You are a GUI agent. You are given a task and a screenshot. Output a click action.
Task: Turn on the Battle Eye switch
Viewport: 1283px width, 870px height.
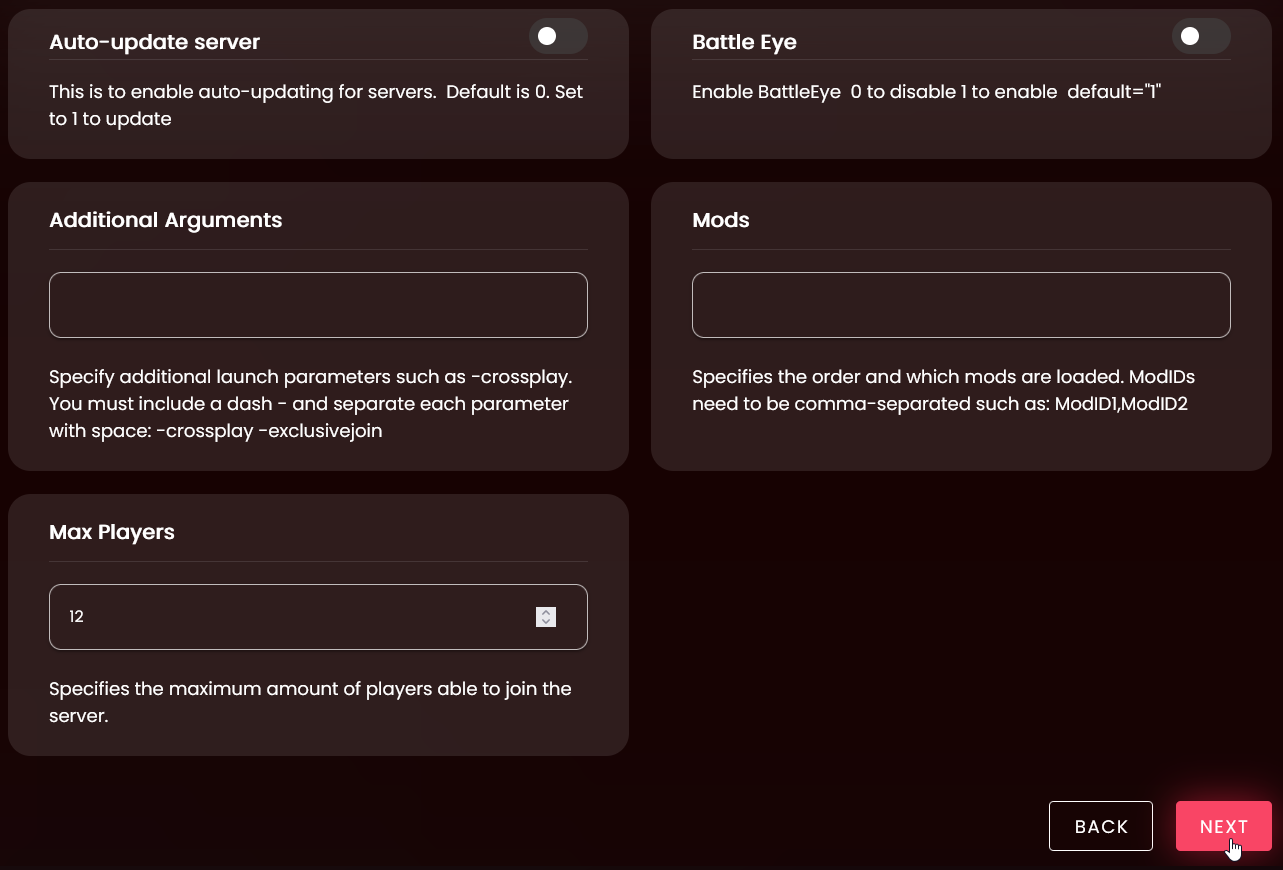click(x=1200, y=37)
